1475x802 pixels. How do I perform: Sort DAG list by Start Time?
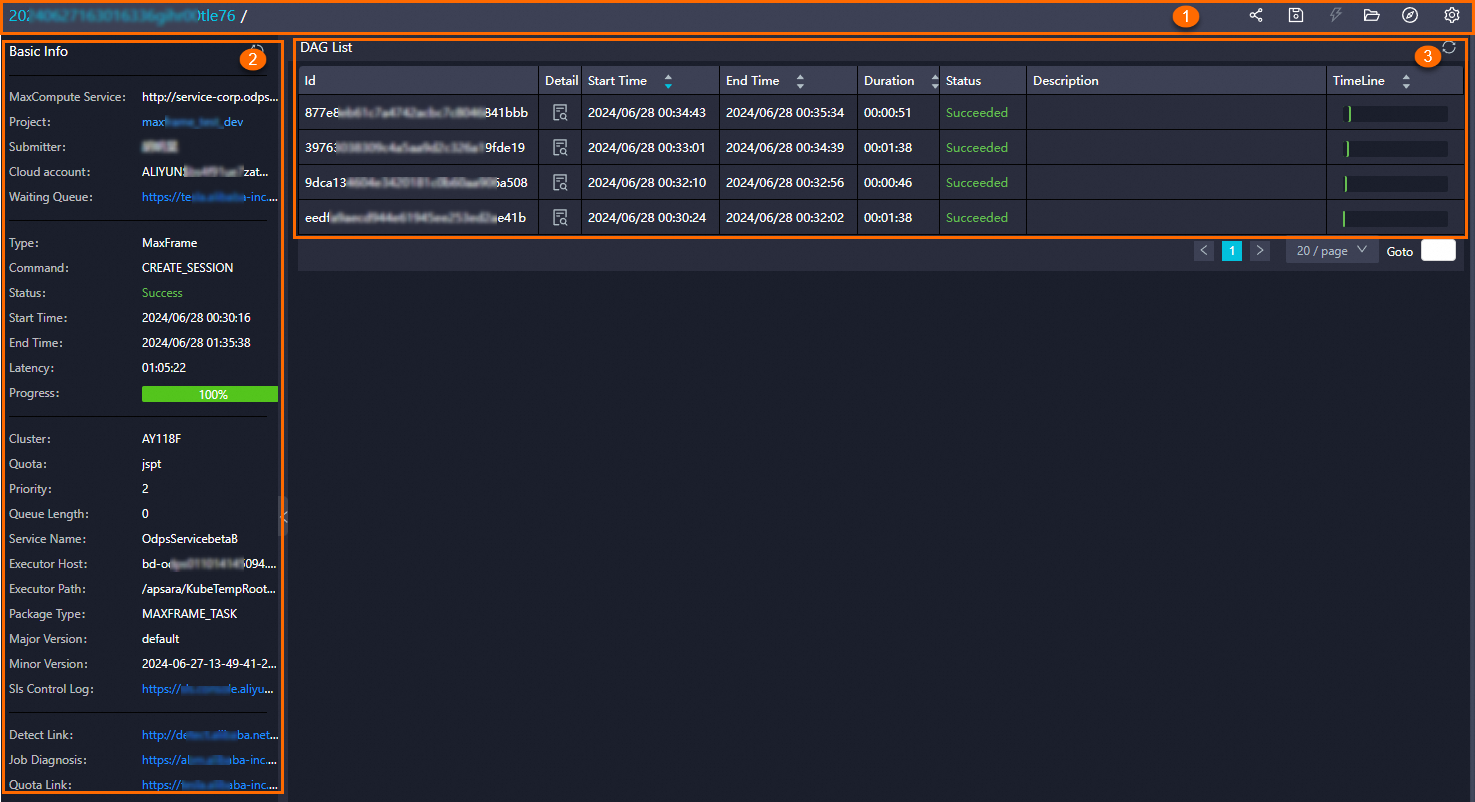[x=668, y=81]
